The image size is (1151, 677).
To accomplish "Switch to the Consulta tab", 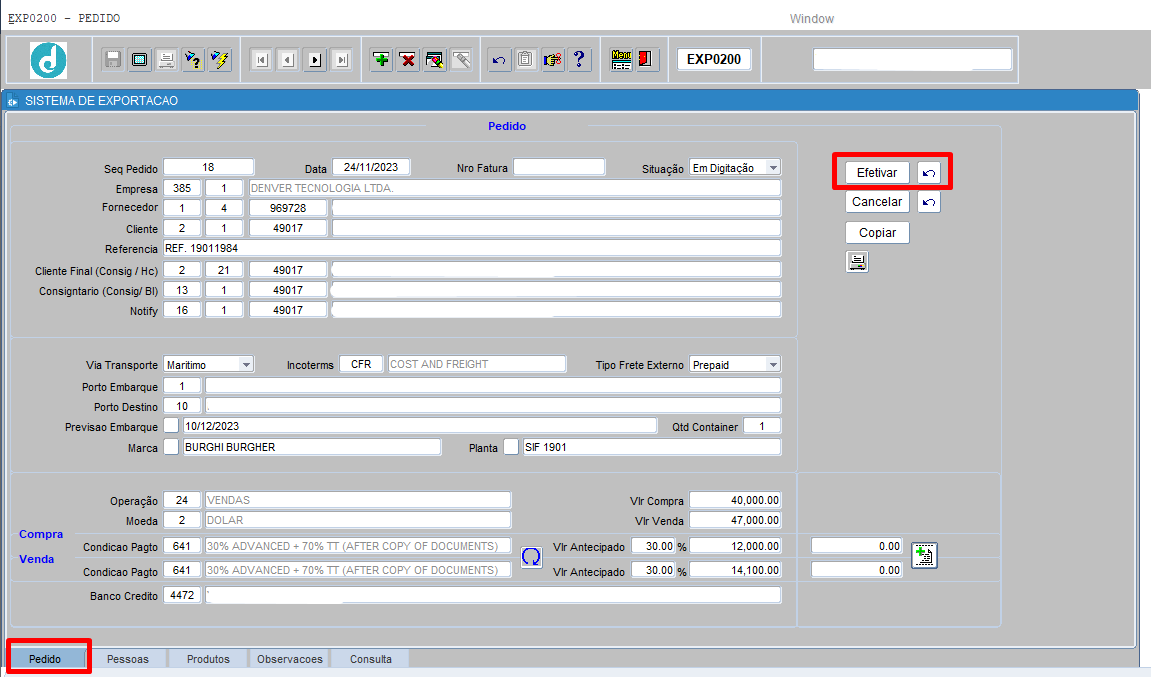I will pos(371,659).
